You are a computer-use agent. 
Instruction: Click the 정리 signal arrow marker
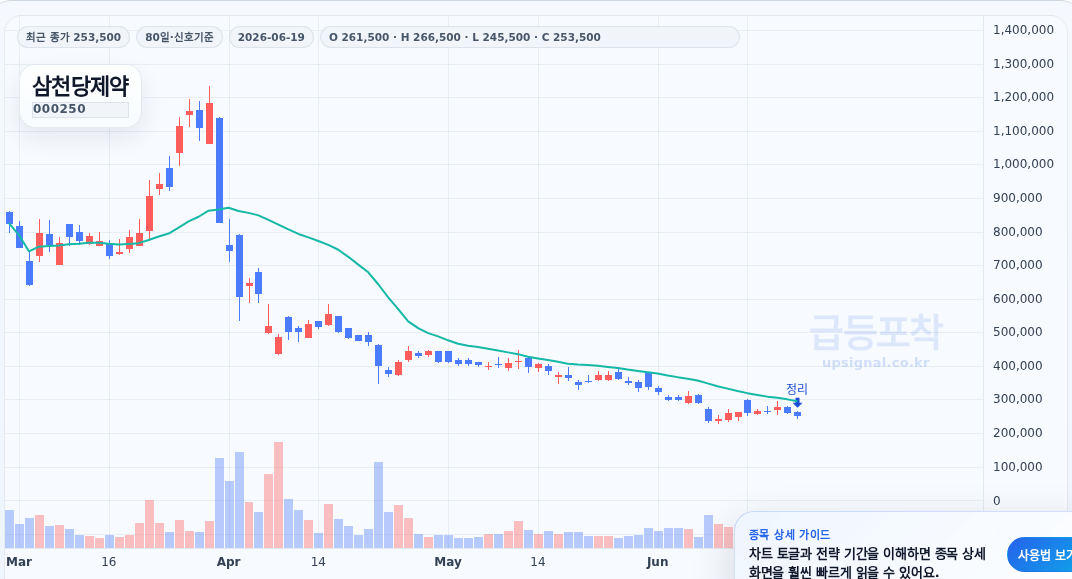[x=797, y=403]
